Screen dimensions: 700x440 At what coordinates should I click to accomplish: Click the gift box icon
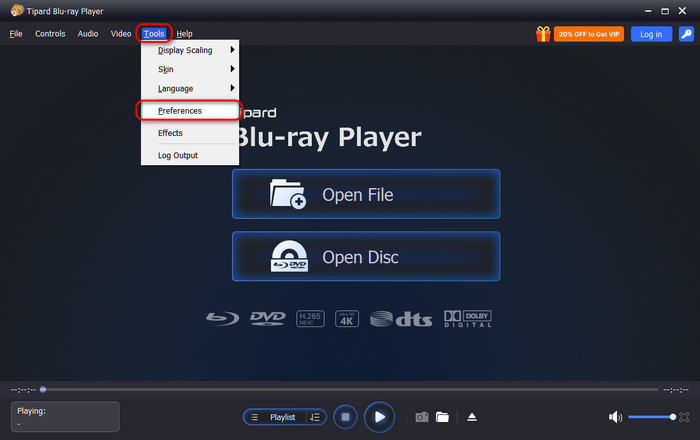(x=543, y=34)
